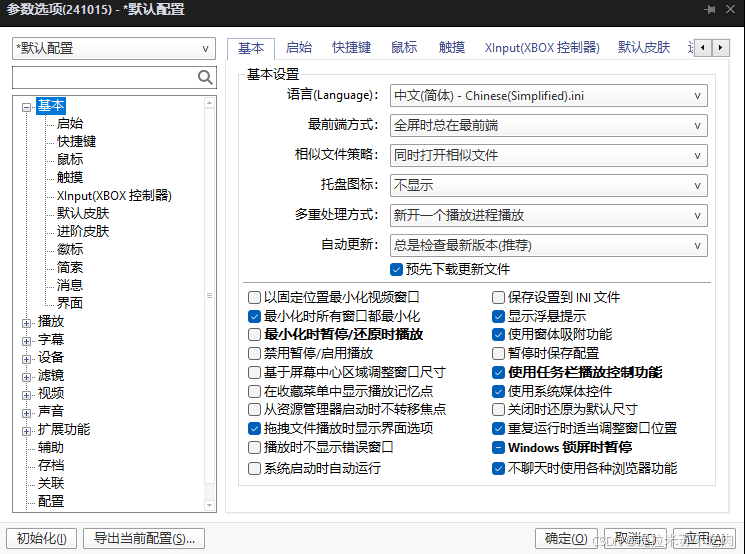
Task: Toggle Windows 锁屏时暂停 checkbox
Action: coord(498,448)
